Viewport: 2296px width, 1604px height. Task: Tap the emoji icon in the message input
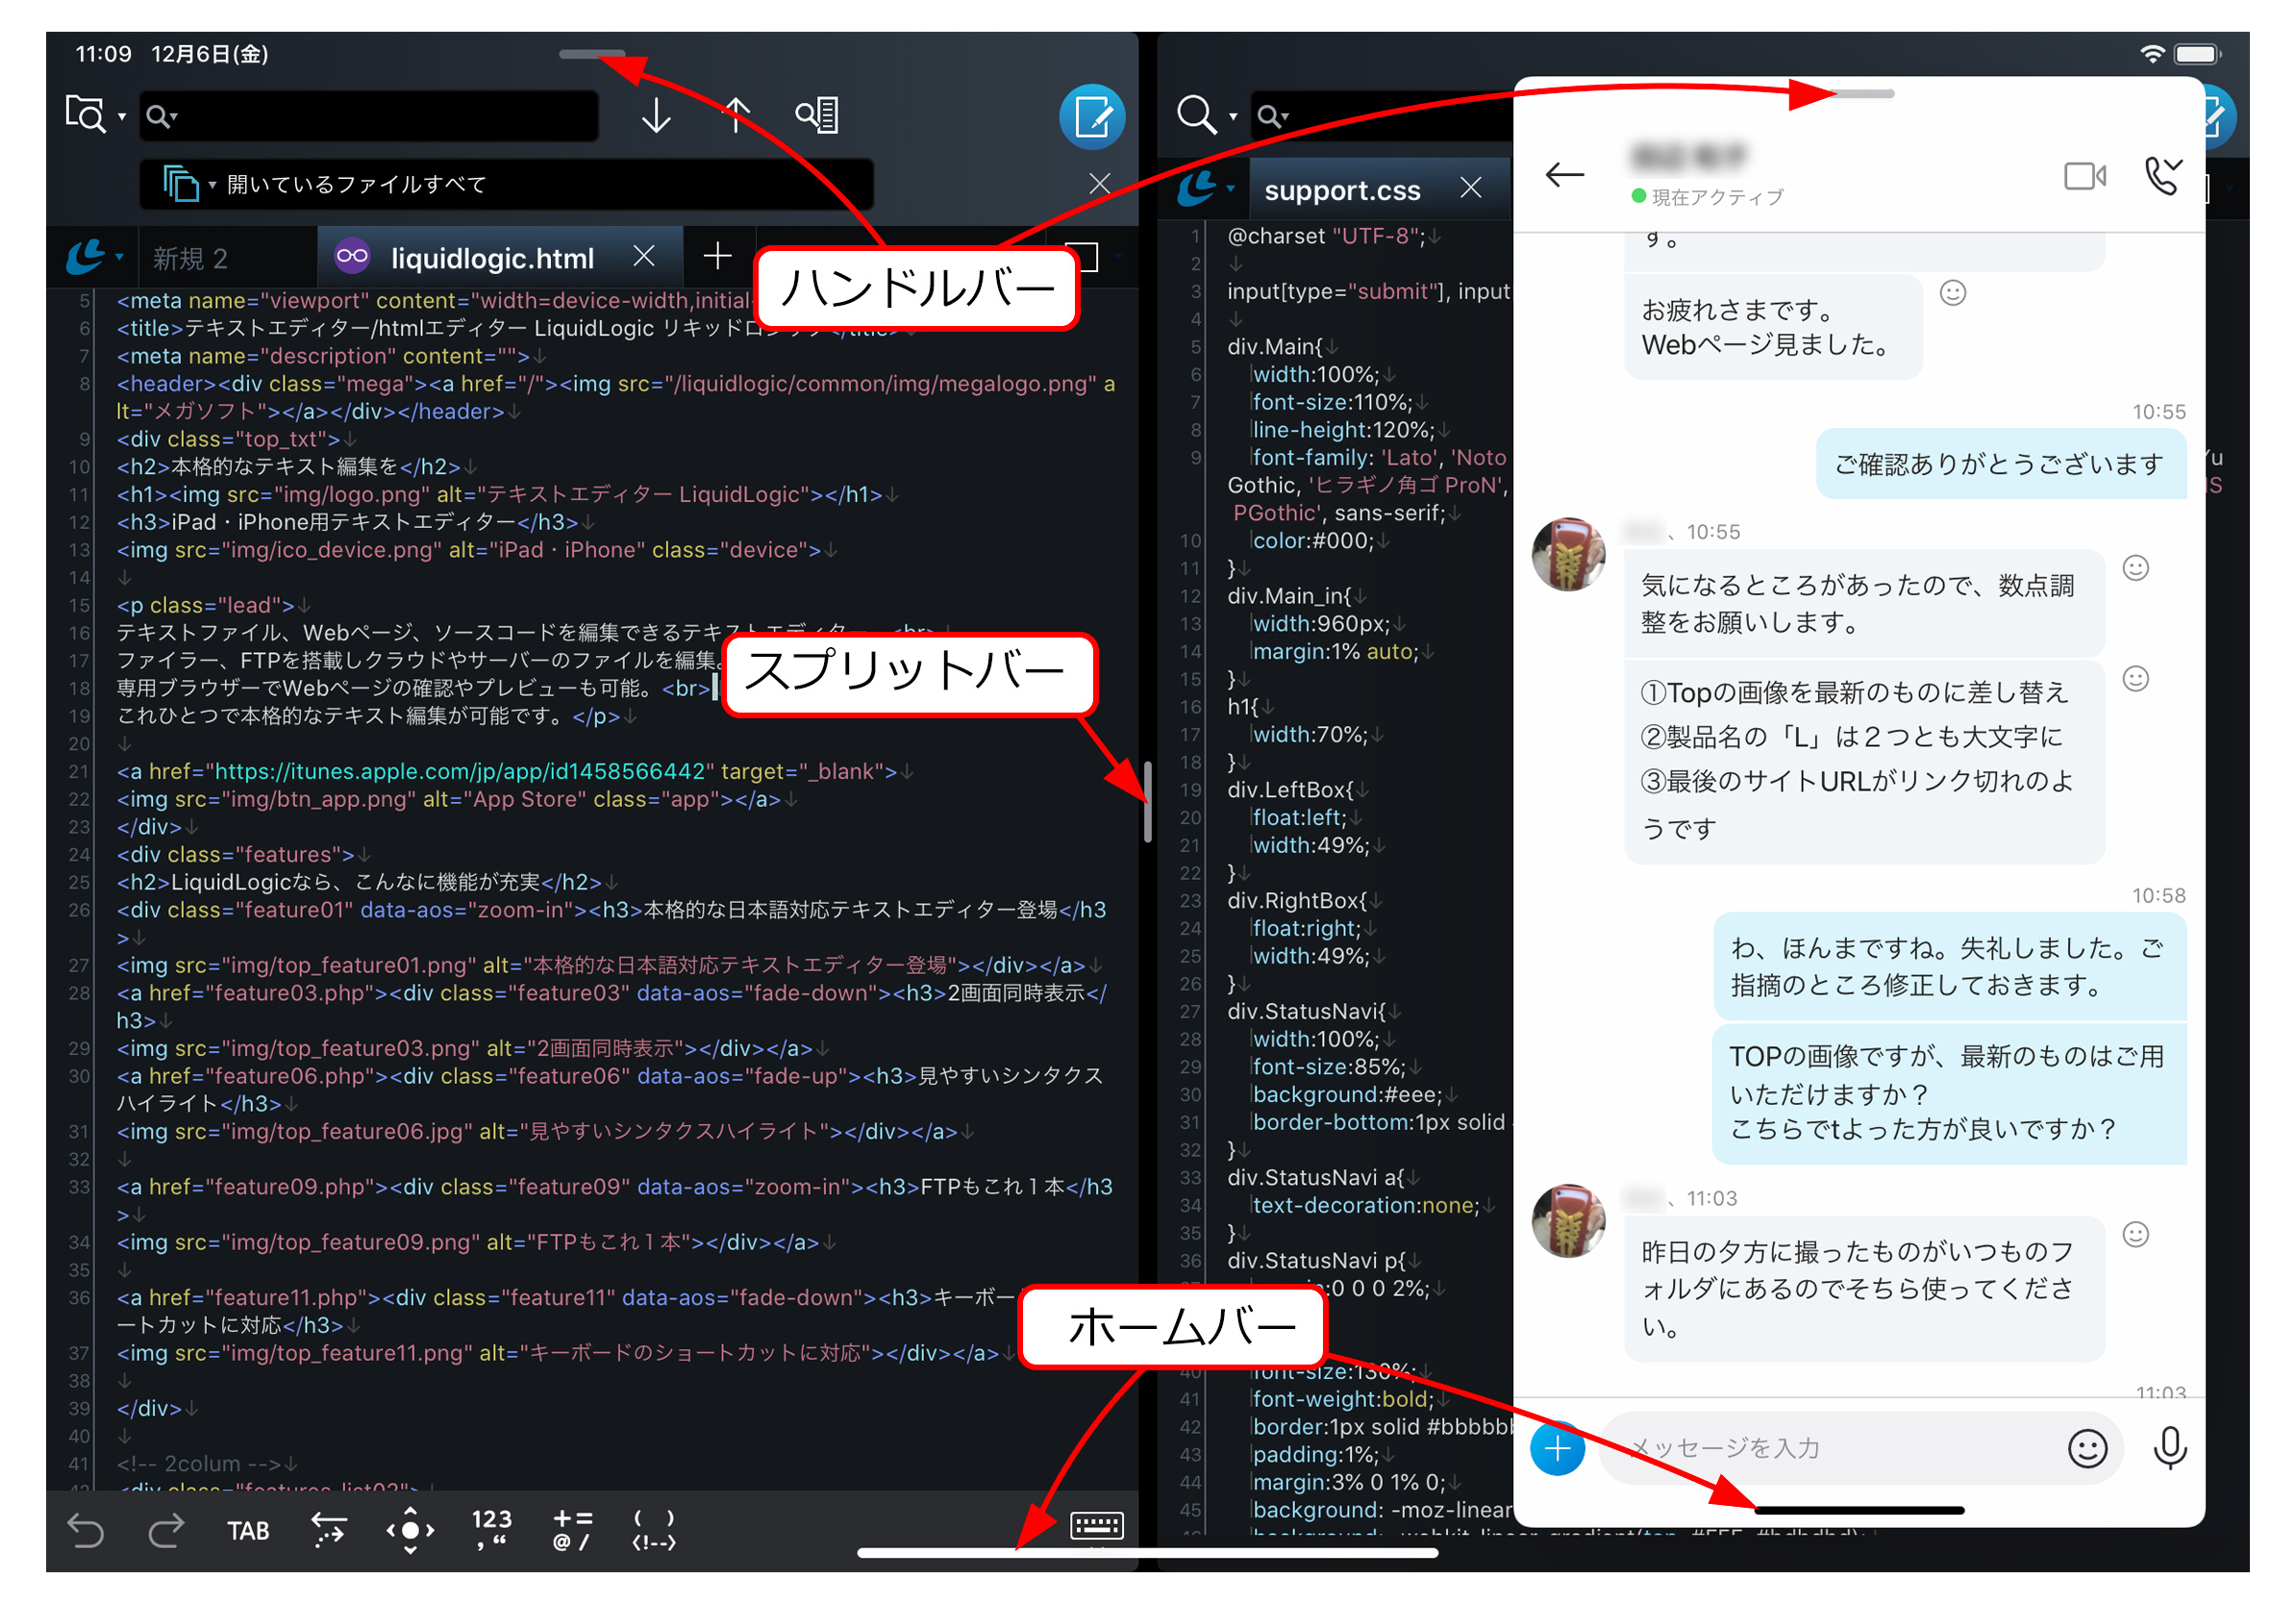coord(2088,1448)
